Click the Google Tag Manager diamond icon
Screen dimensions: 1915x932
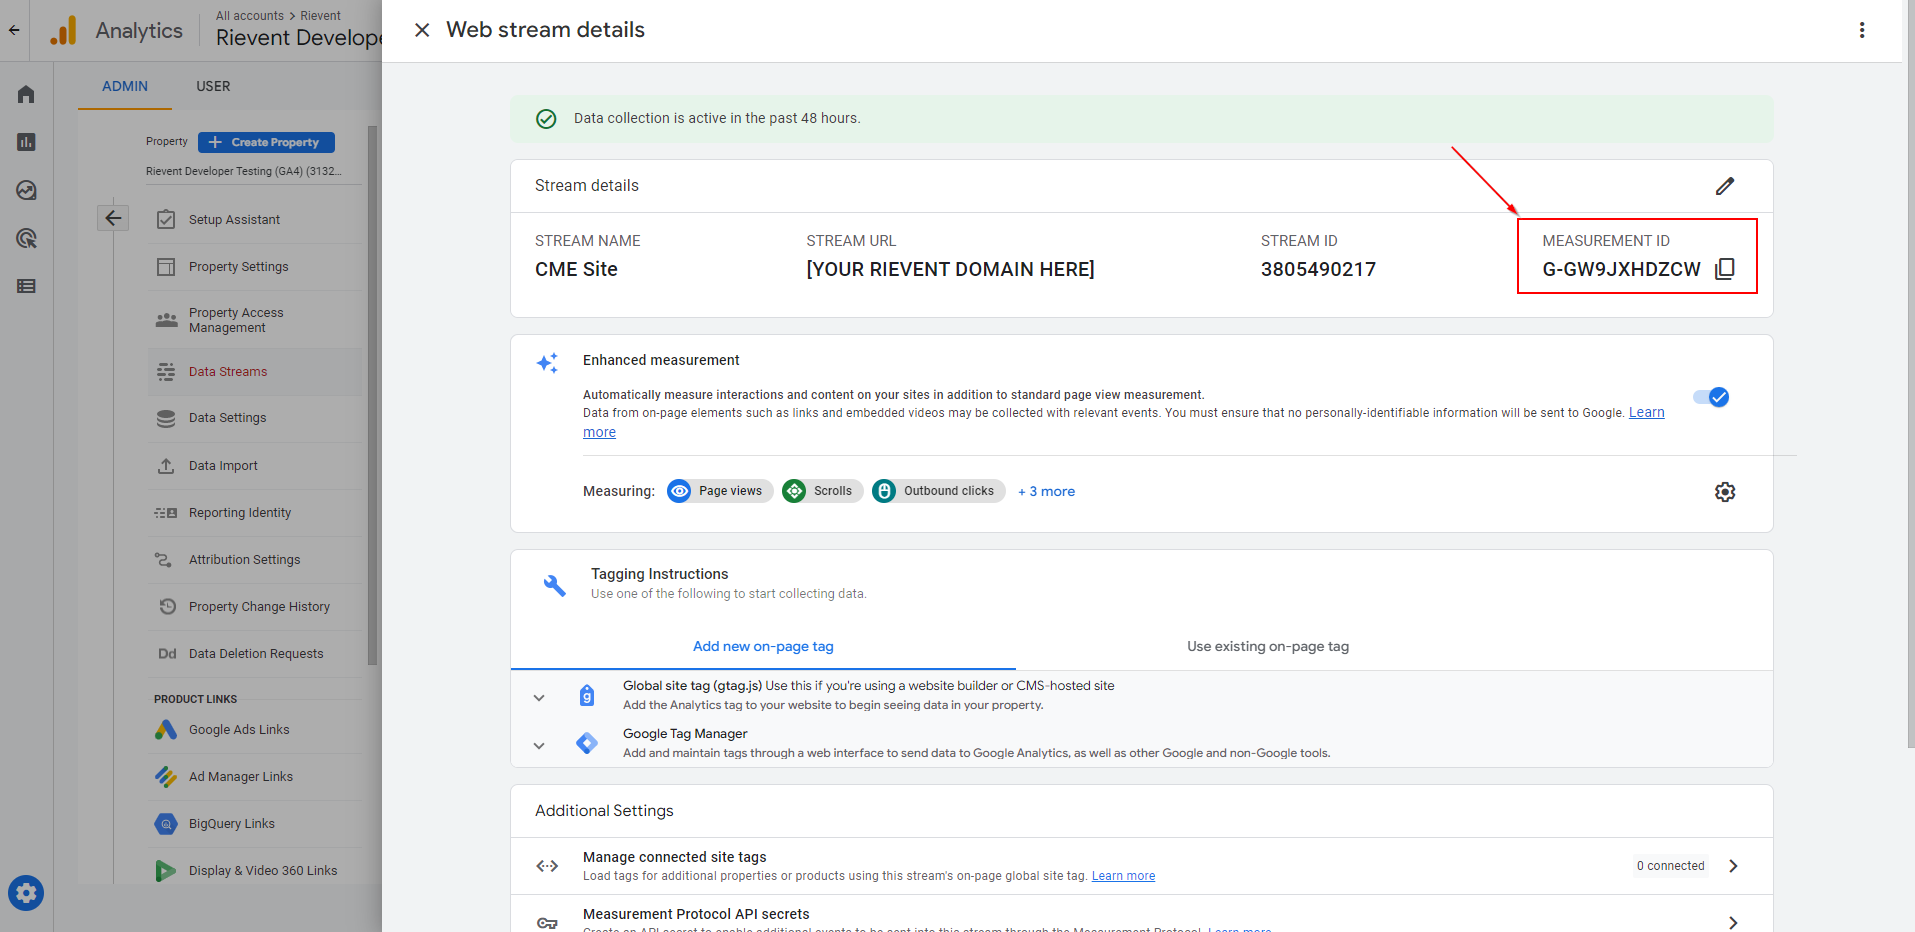pos(587,743)
